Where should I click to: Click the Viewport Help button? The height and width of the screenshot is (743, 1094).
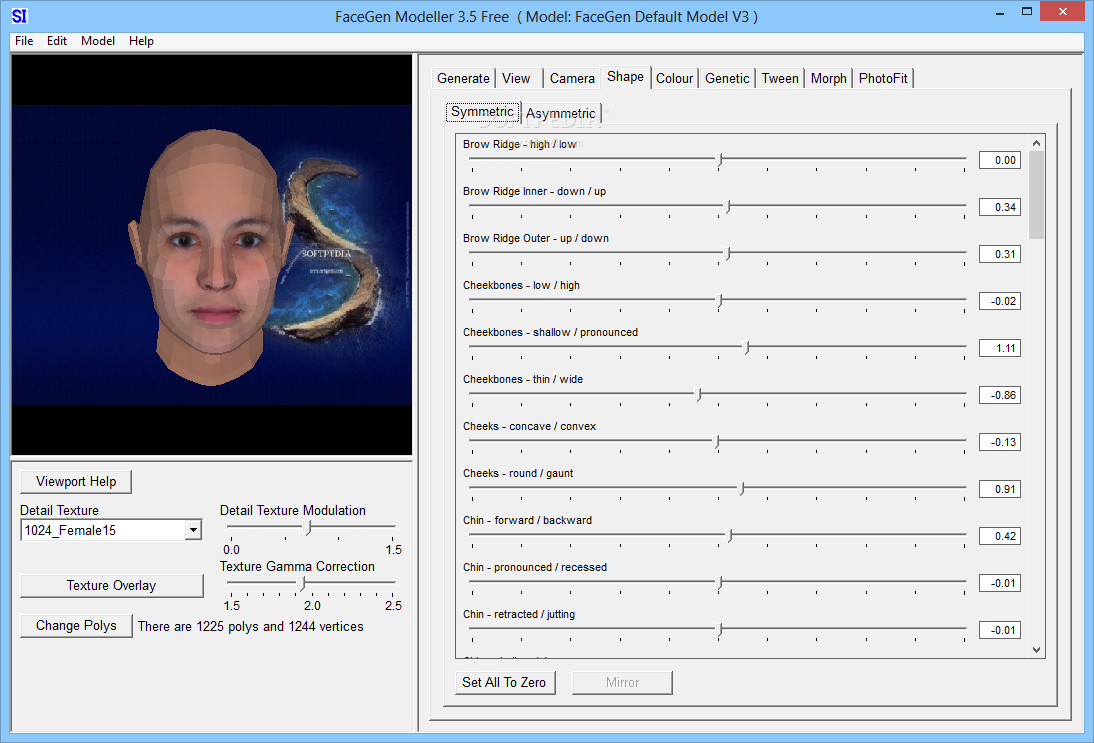[x=76, y=481]
